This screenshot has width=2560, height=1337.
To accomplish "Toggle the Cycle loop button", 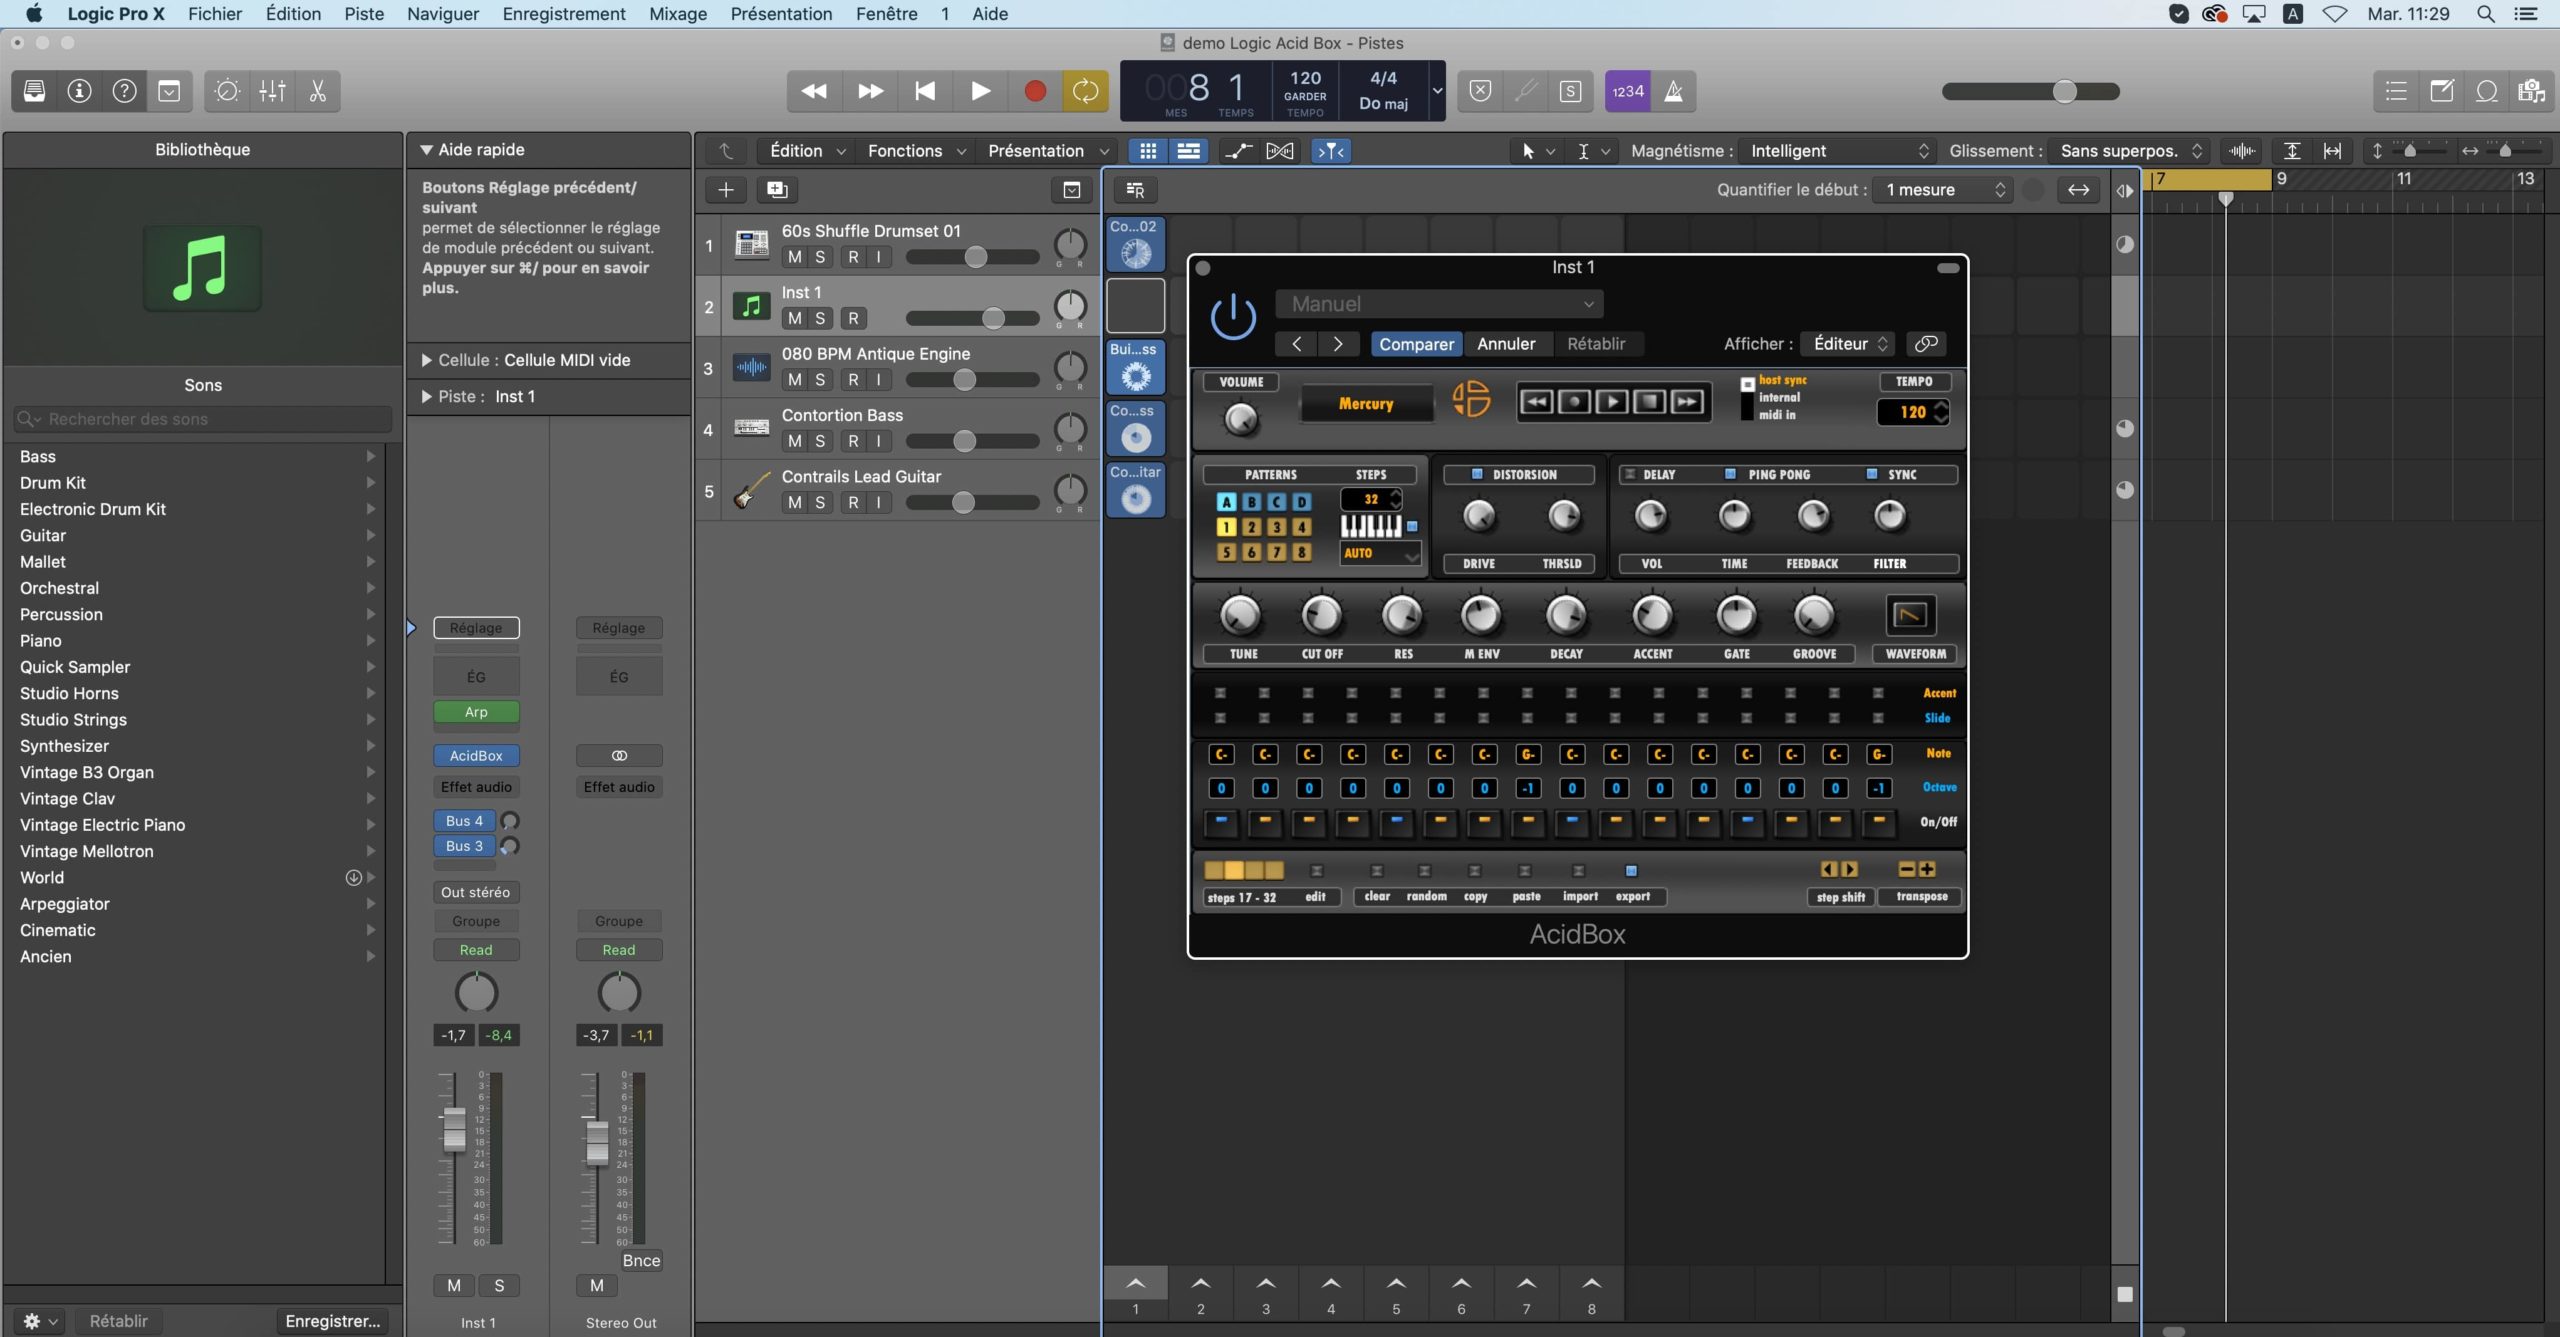I will coord(1085,91).
